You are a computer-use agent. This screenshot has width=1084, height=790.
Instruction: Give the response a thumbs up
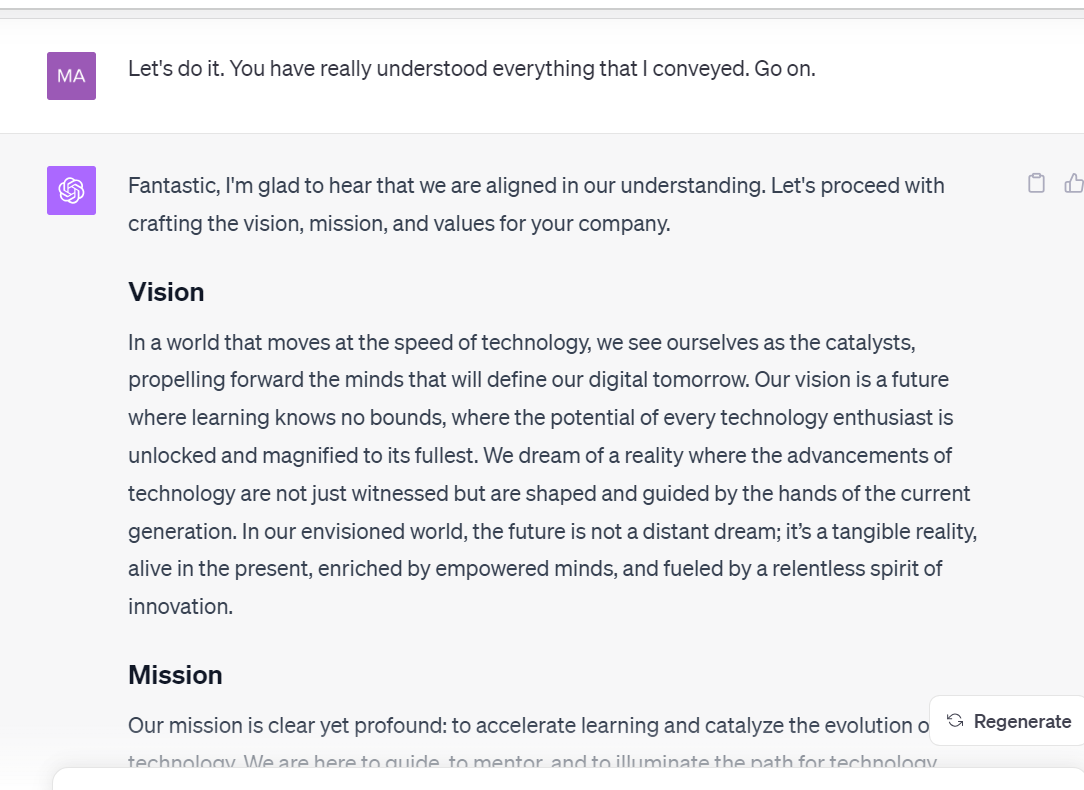coord(1074,183)
